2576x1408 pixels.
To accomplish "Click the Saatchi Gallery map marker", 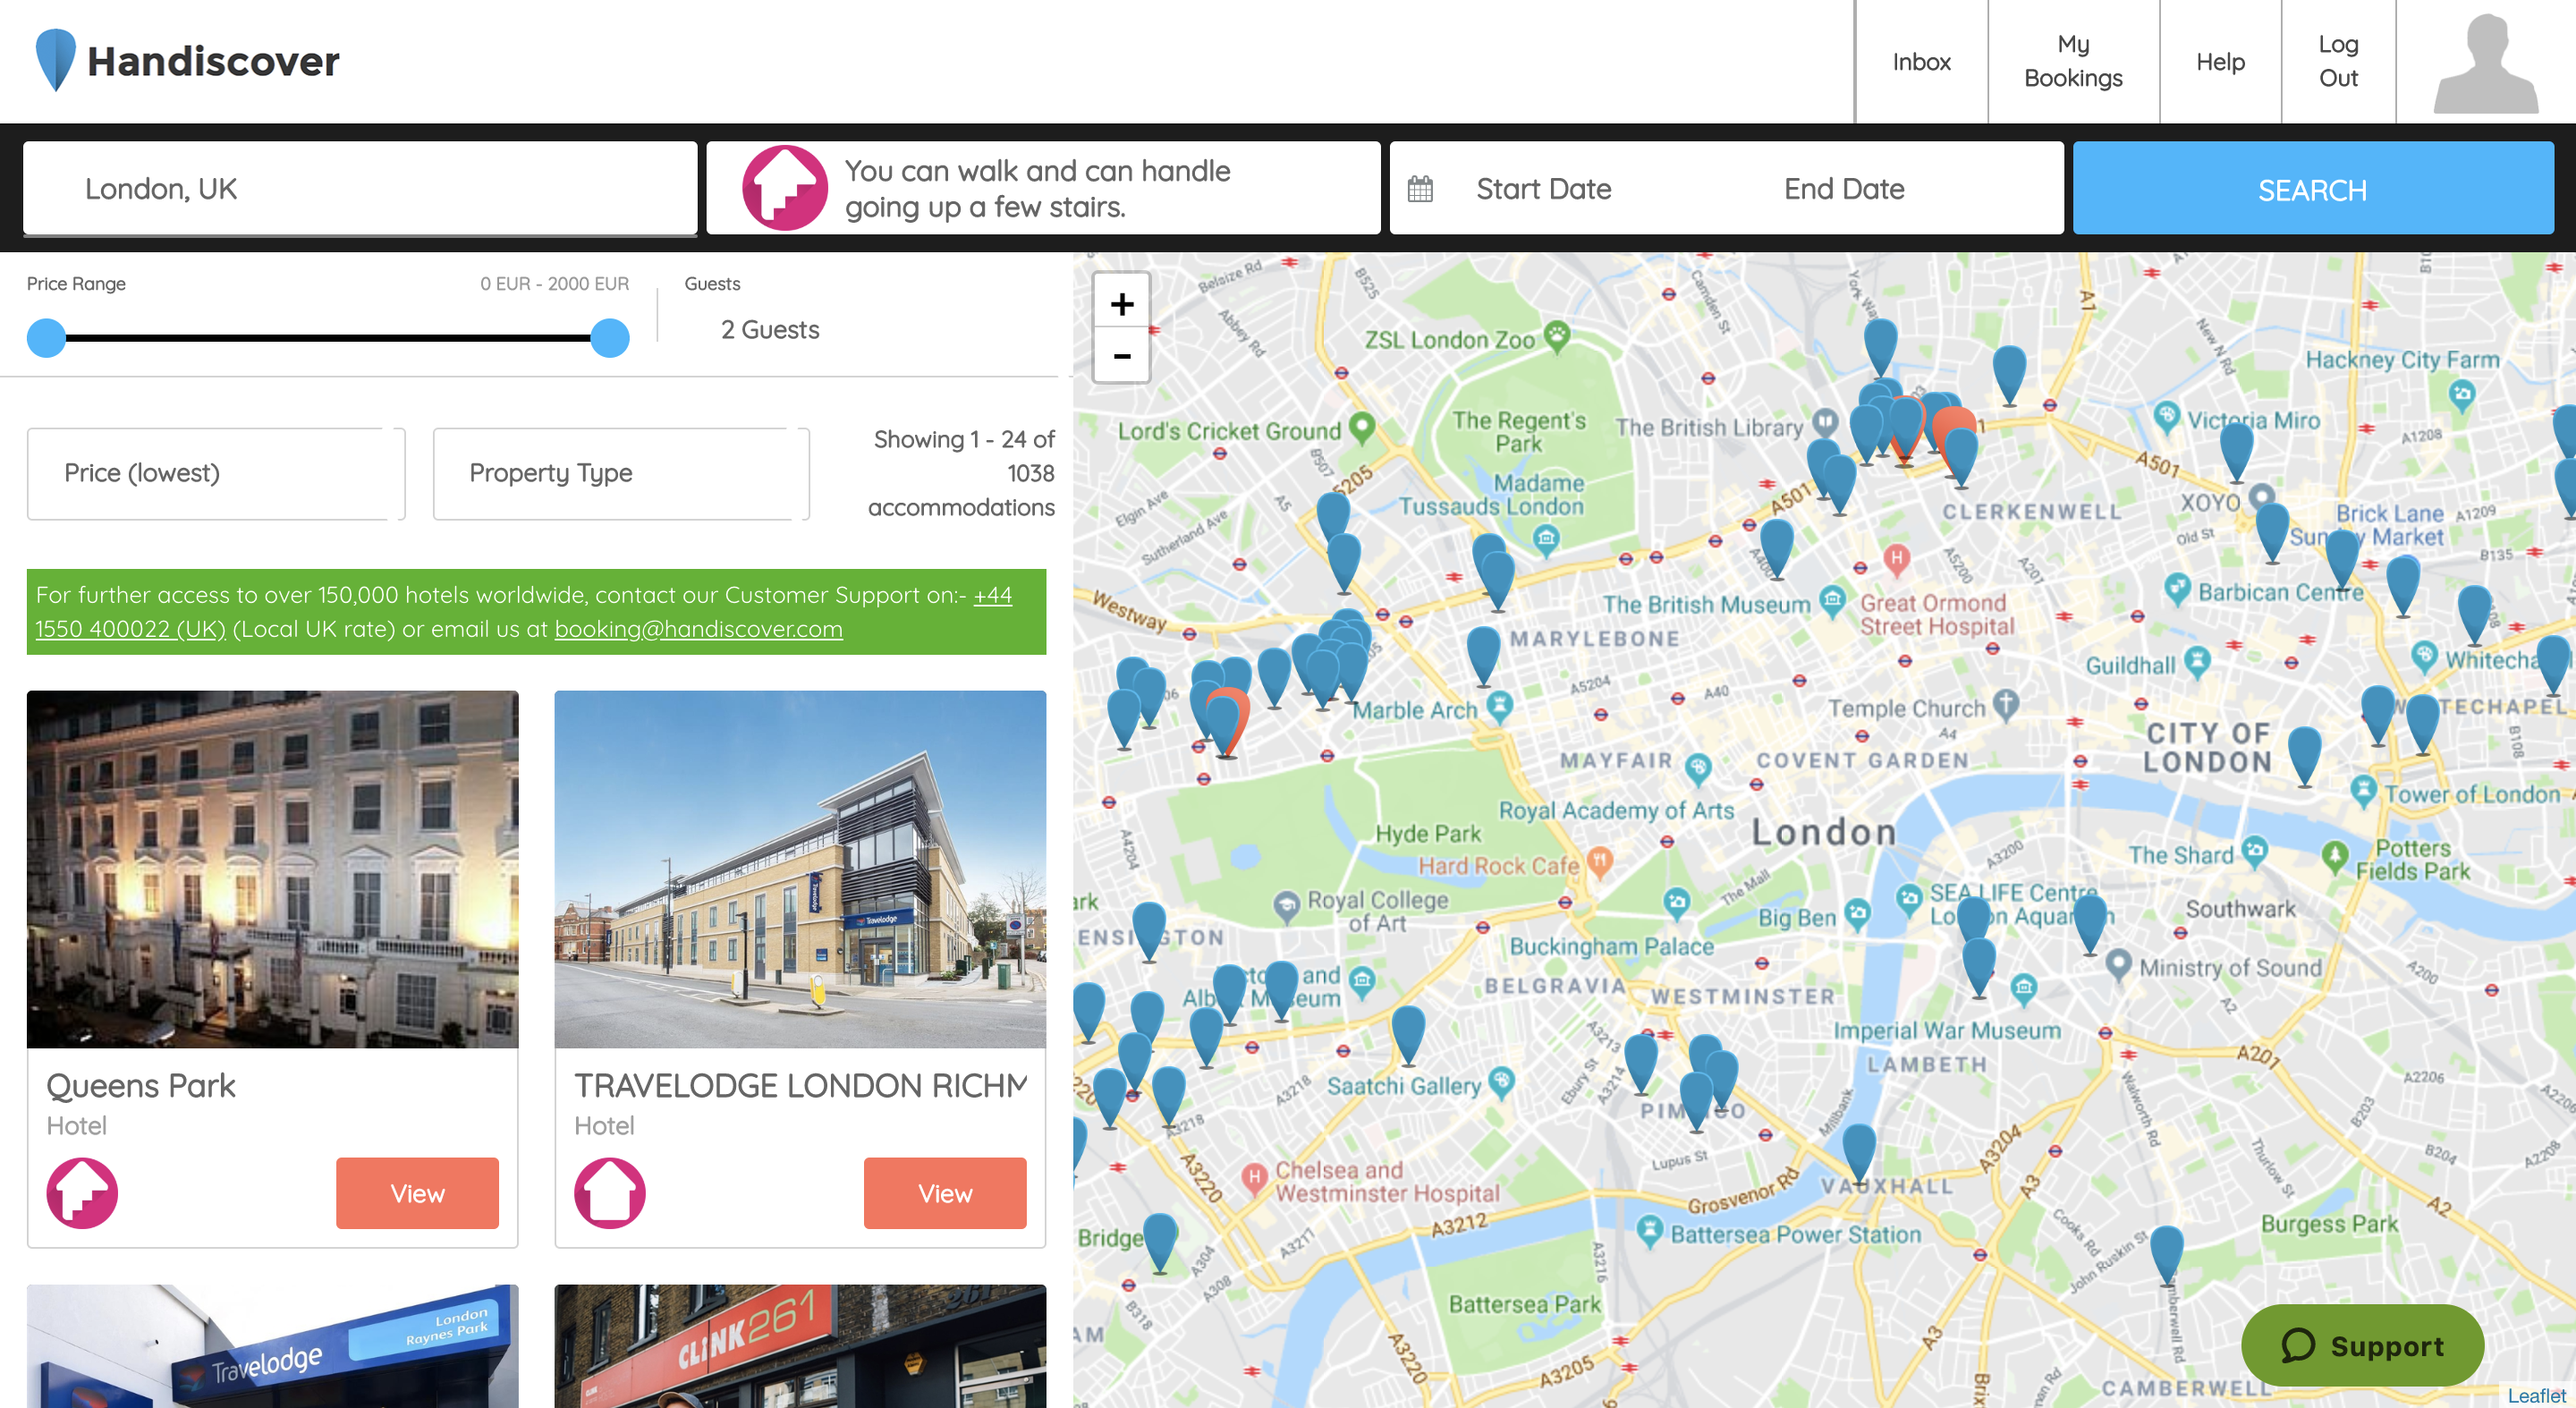I will click(1501, 1082).
